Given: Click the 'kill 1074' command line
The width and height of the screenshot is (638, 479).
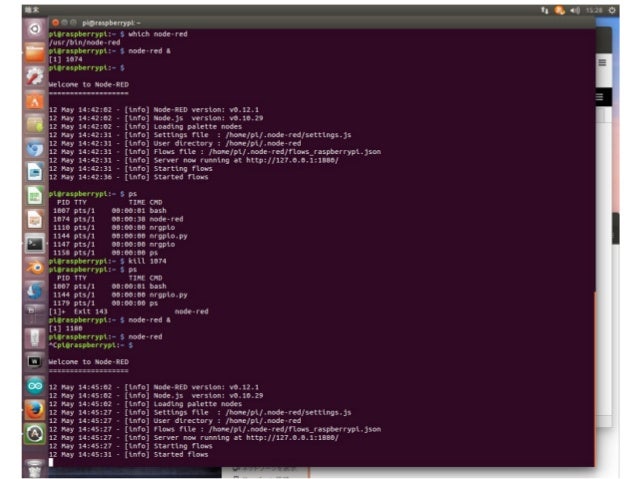Looking at the screenshot, I should 107,261.
